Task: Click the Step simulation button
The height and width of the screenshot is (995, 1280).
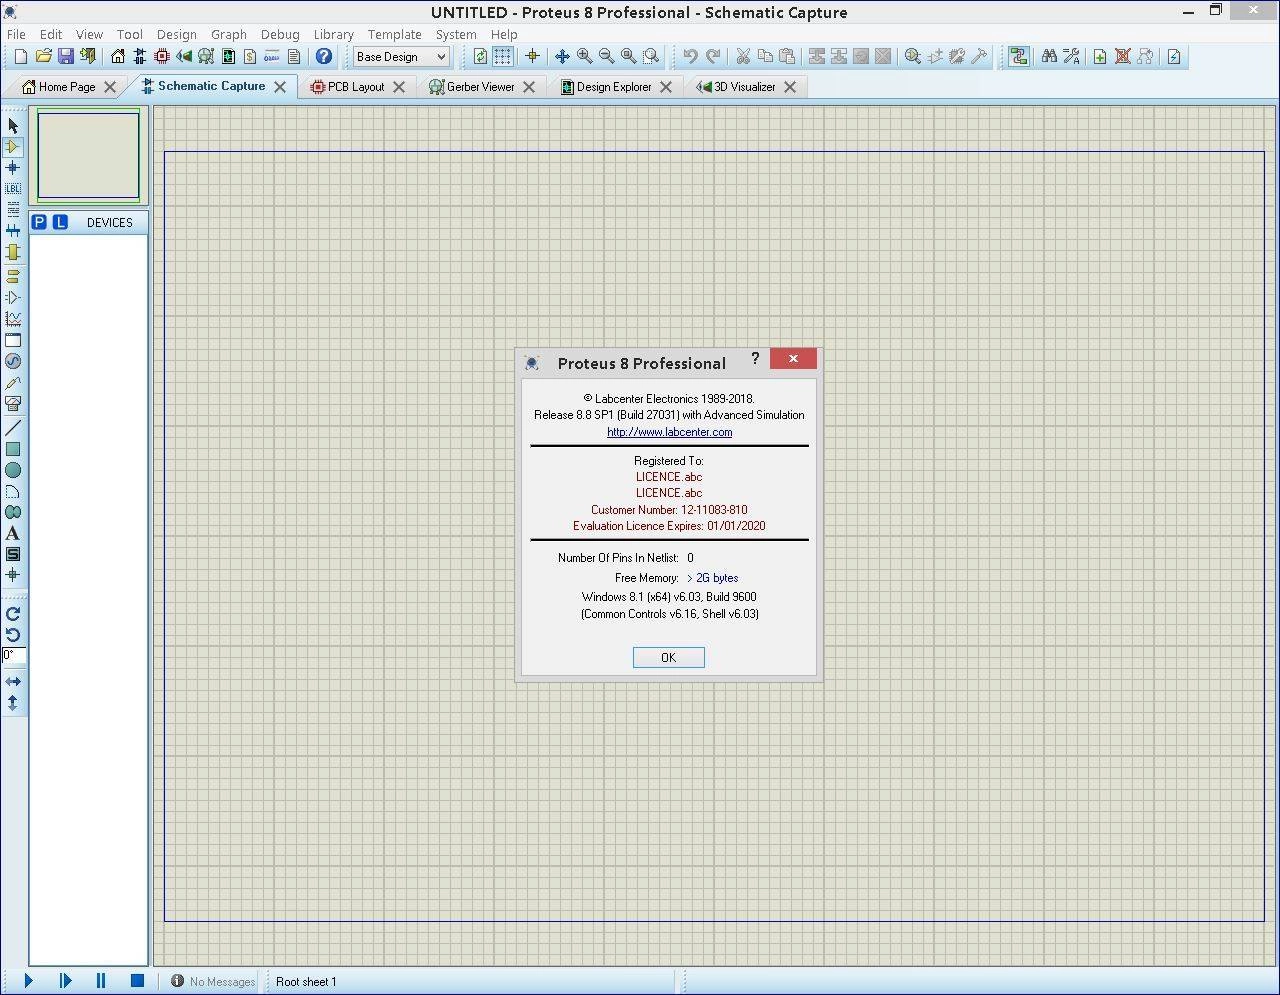Action: (65, 981)
